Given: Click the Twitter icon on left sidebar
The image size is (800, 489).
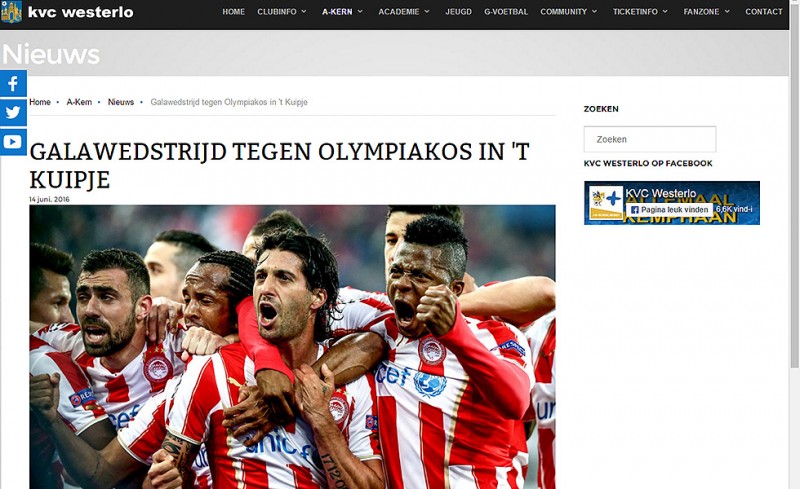Looking at the screenshot, I should [x=13, y=112].
